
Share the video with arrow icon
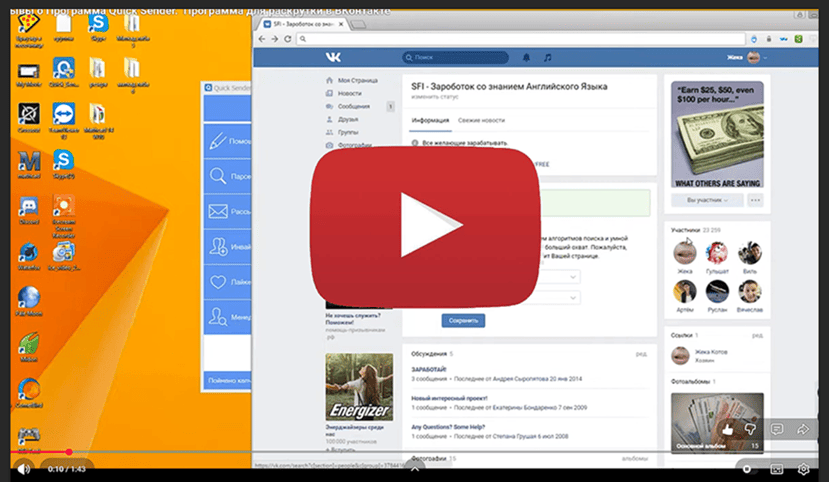pyautogui.click(x=803, y=429)
